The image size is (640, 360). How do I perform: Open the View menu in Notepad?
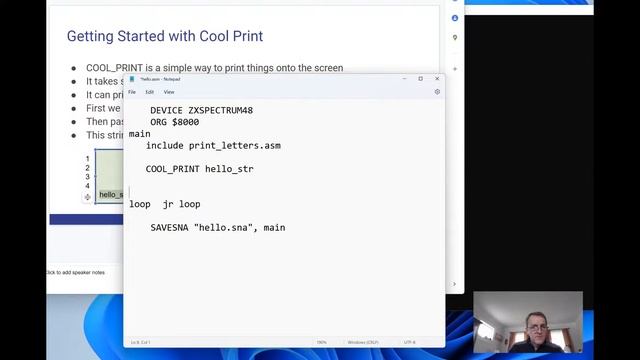click(169, 92)
